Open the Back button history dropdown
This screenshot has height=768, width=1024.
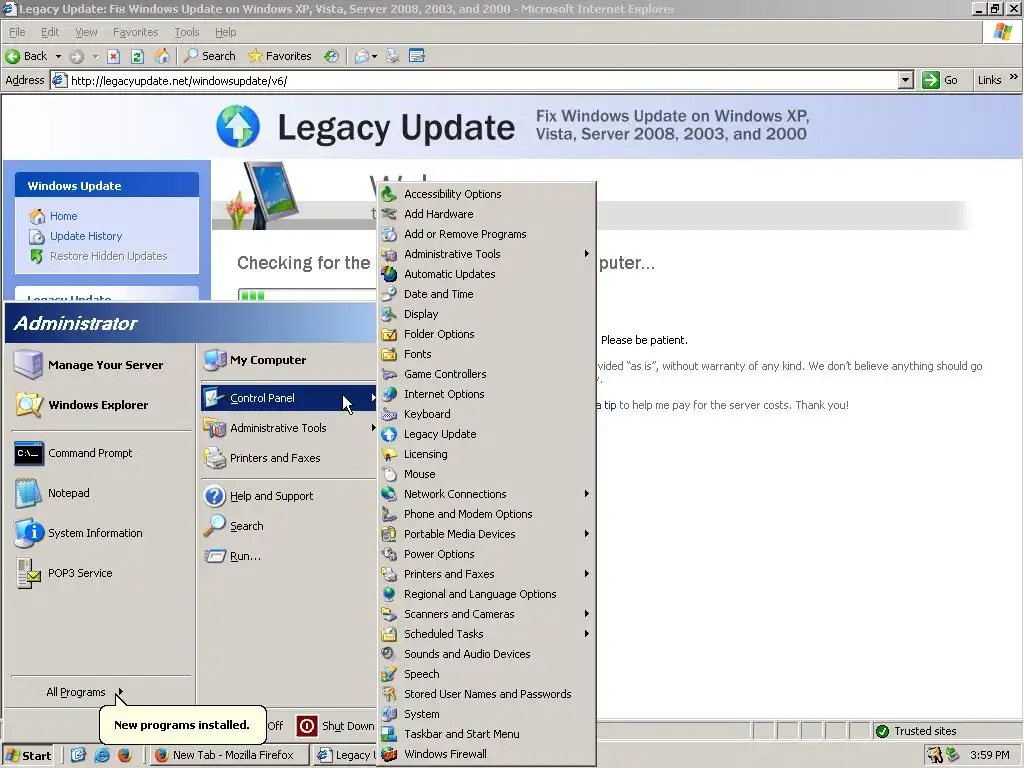(58, 56)
